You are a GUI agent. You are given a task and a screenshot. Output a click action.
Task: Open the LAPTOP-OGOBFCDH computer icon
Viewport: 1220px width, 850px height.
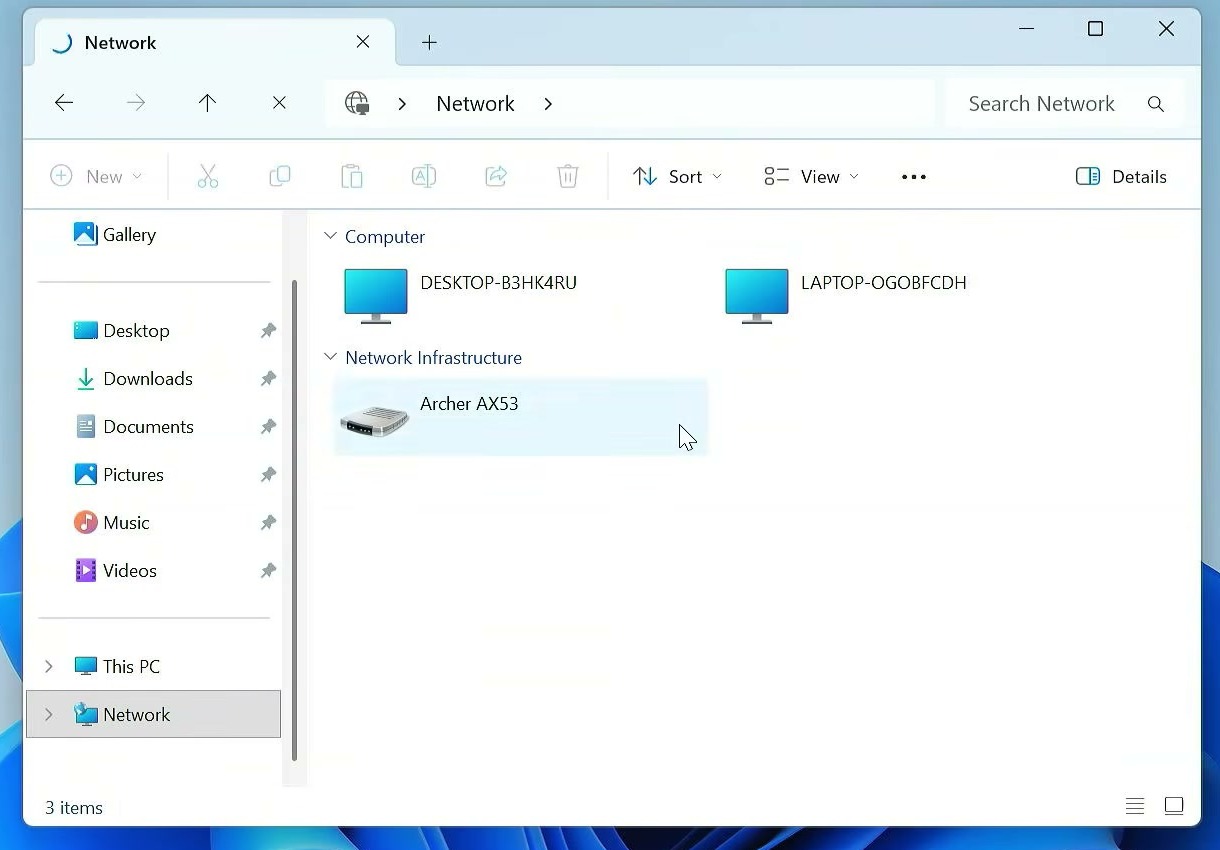(x=757, y=296)
